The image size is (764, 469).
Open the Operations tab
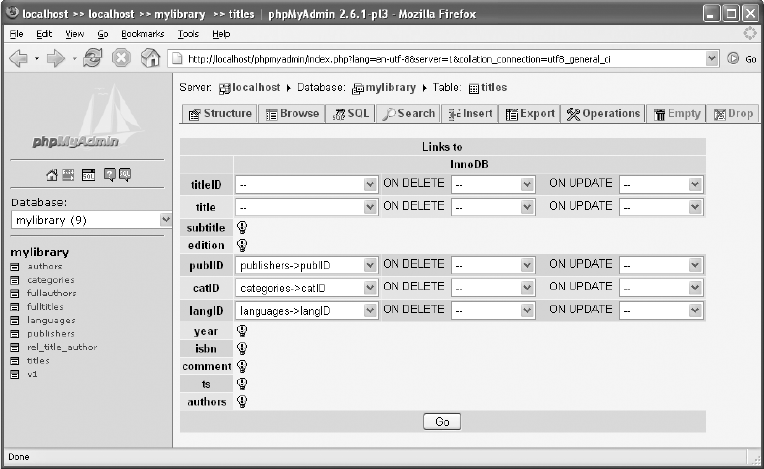[603, 113]
